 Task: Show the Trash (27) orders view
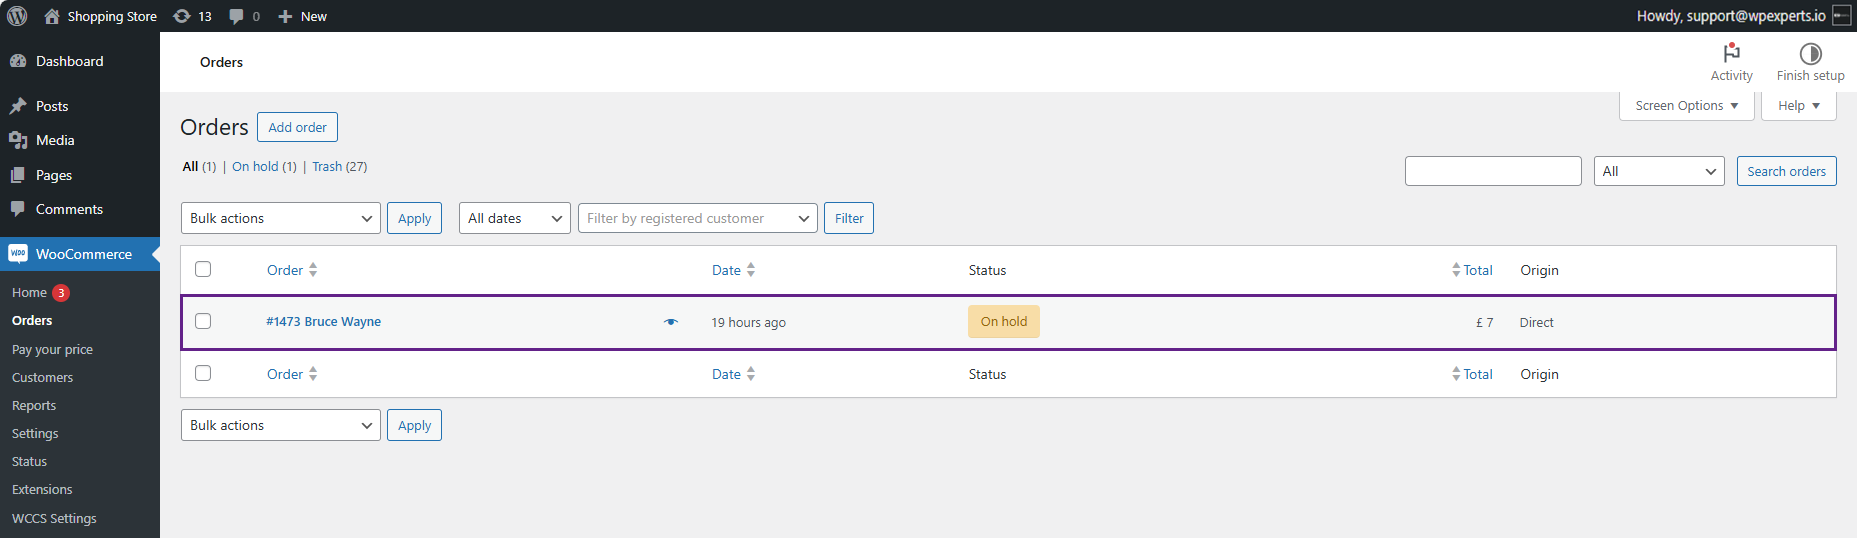339,166
